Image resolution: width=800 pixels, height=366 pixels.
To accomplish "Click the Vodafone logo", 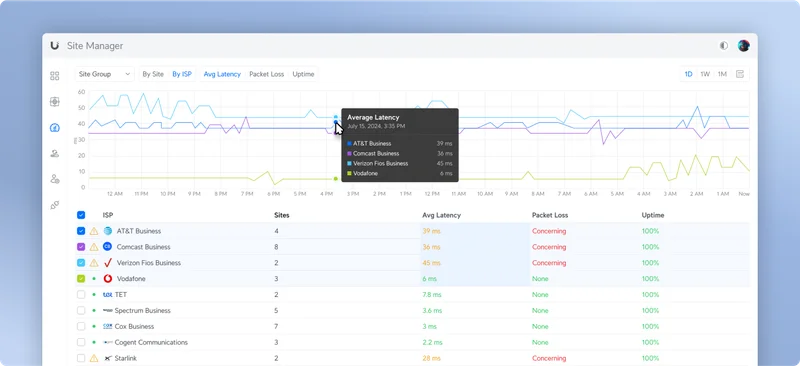I will [x=108, y=279].
